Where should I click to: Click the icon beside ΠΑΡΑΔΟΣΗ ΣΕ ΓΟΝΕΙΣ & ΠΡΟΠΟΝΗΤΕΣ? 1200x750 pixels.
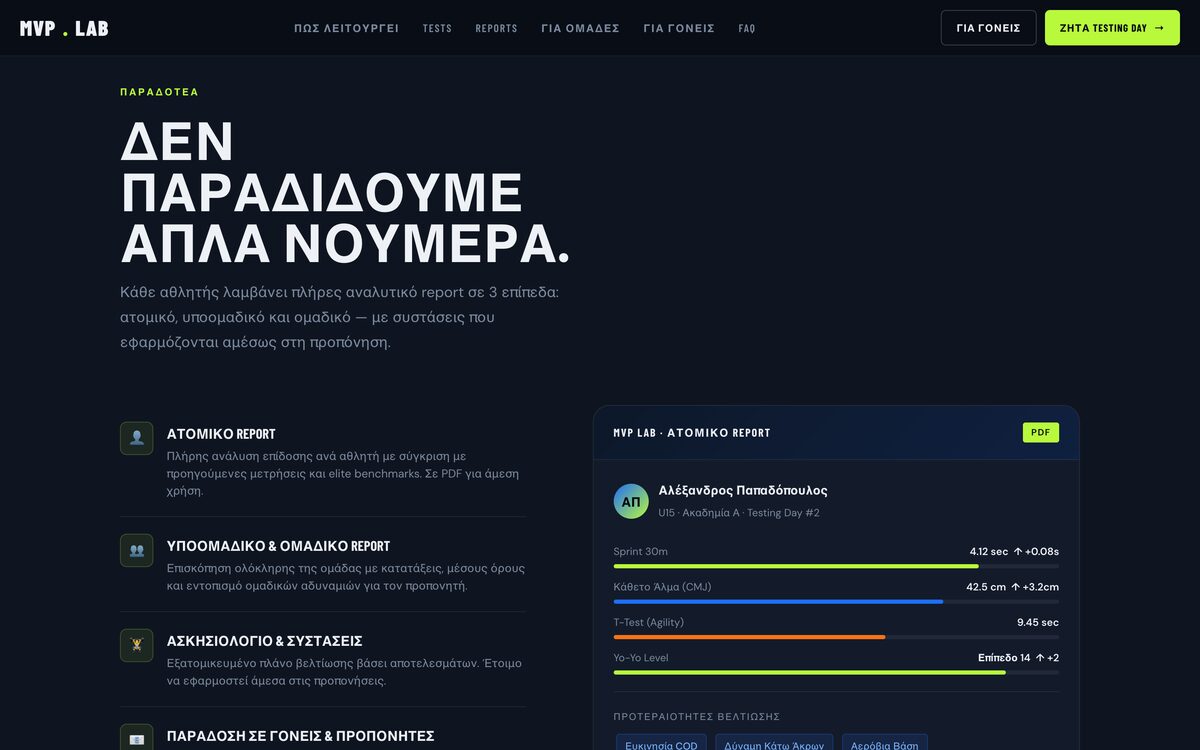(137, 738)
